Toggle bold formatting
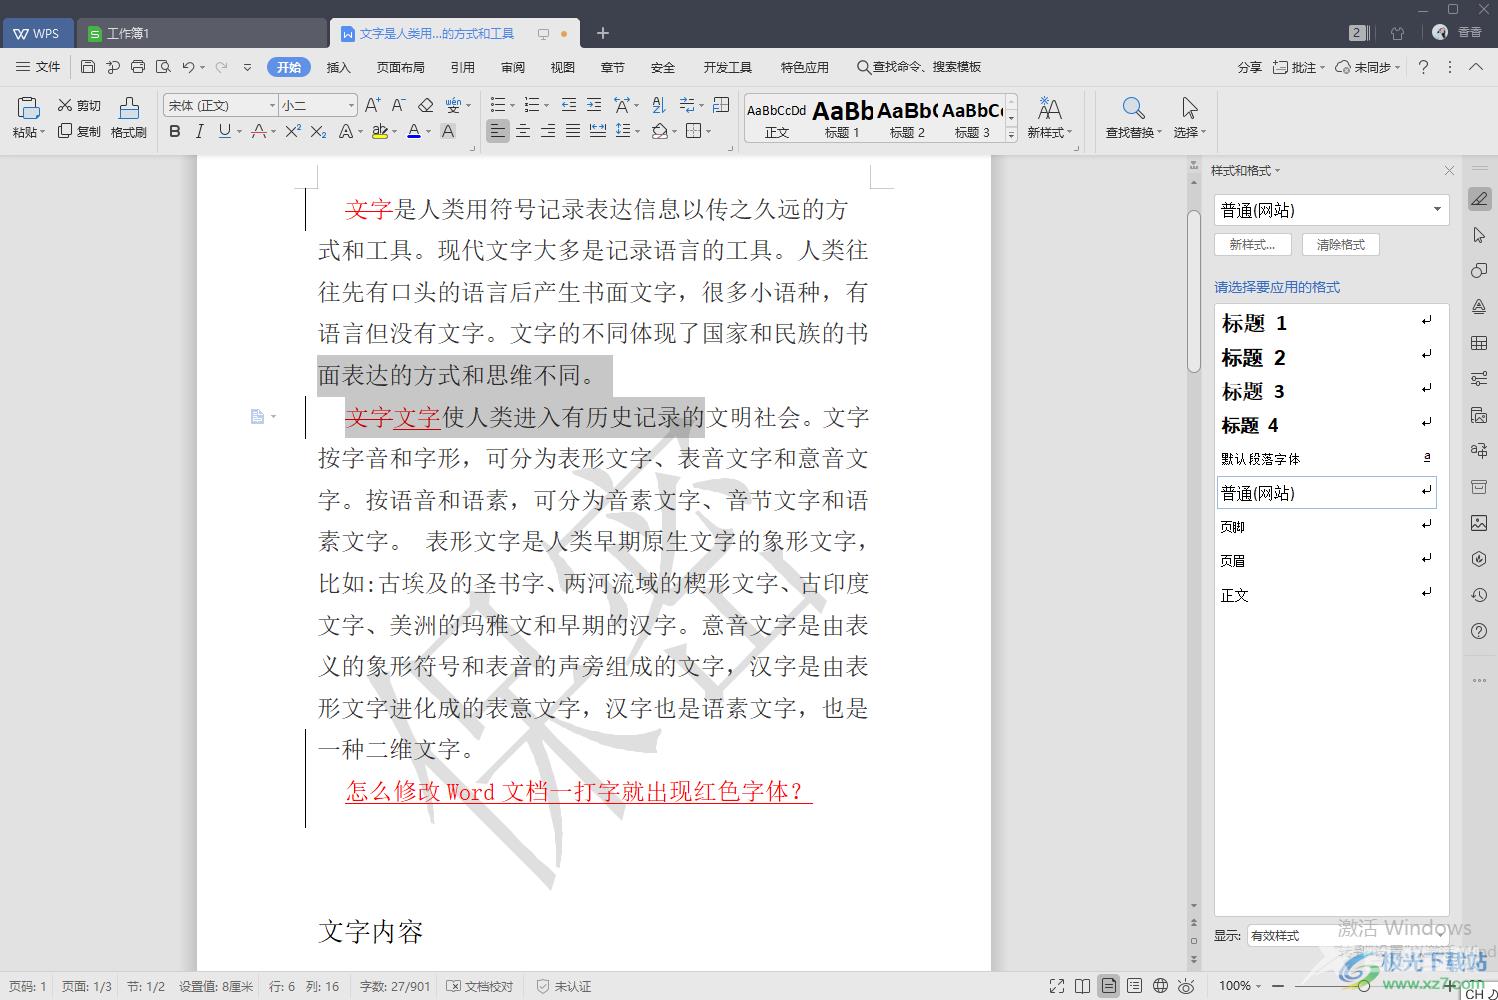Image resolution: width=1498 pixels, height=1000 pixels. coord(175,131)
